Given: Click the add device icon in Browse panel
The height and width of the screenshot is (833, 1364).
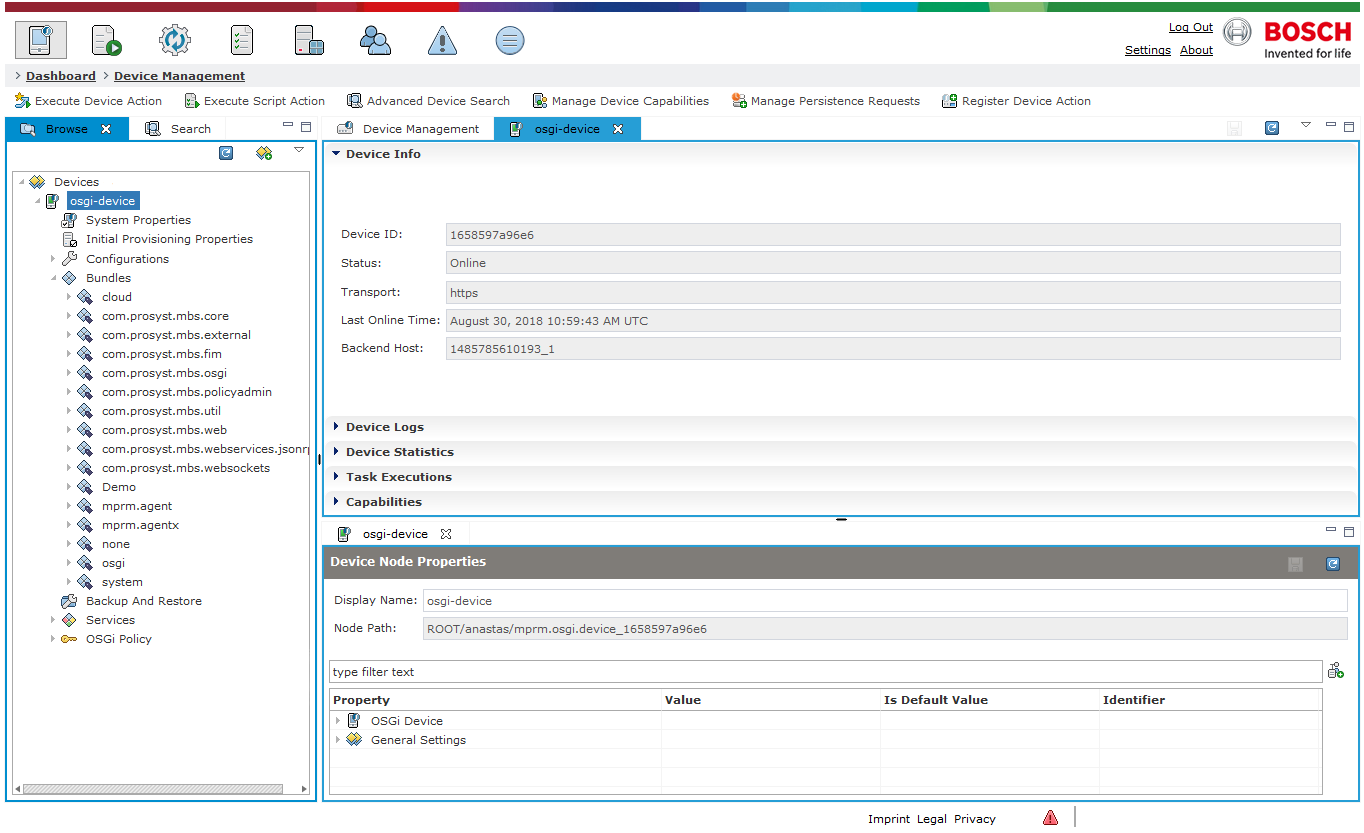Looking at the screenshot, I should (x=264, y=153).
